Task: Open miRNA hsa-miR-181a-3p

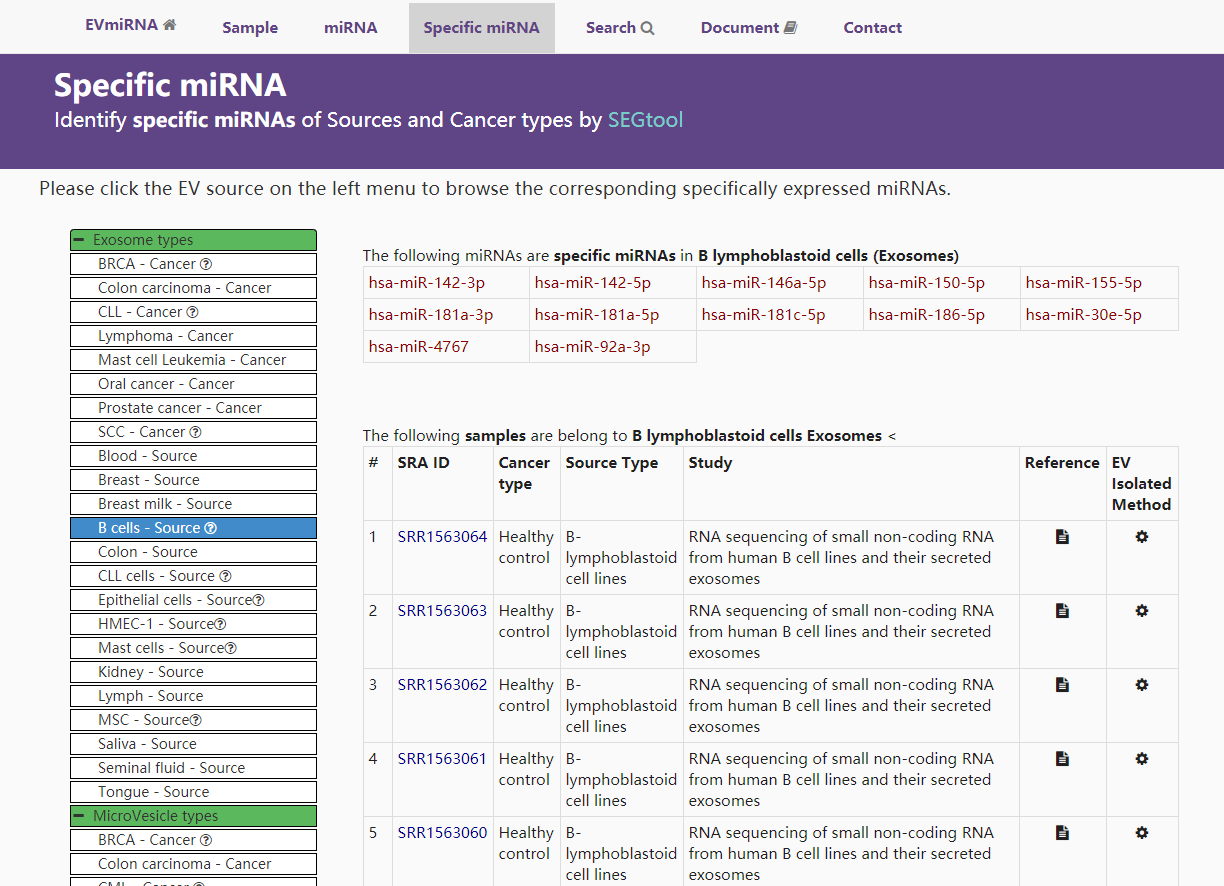Action: [x=431, y=315]
